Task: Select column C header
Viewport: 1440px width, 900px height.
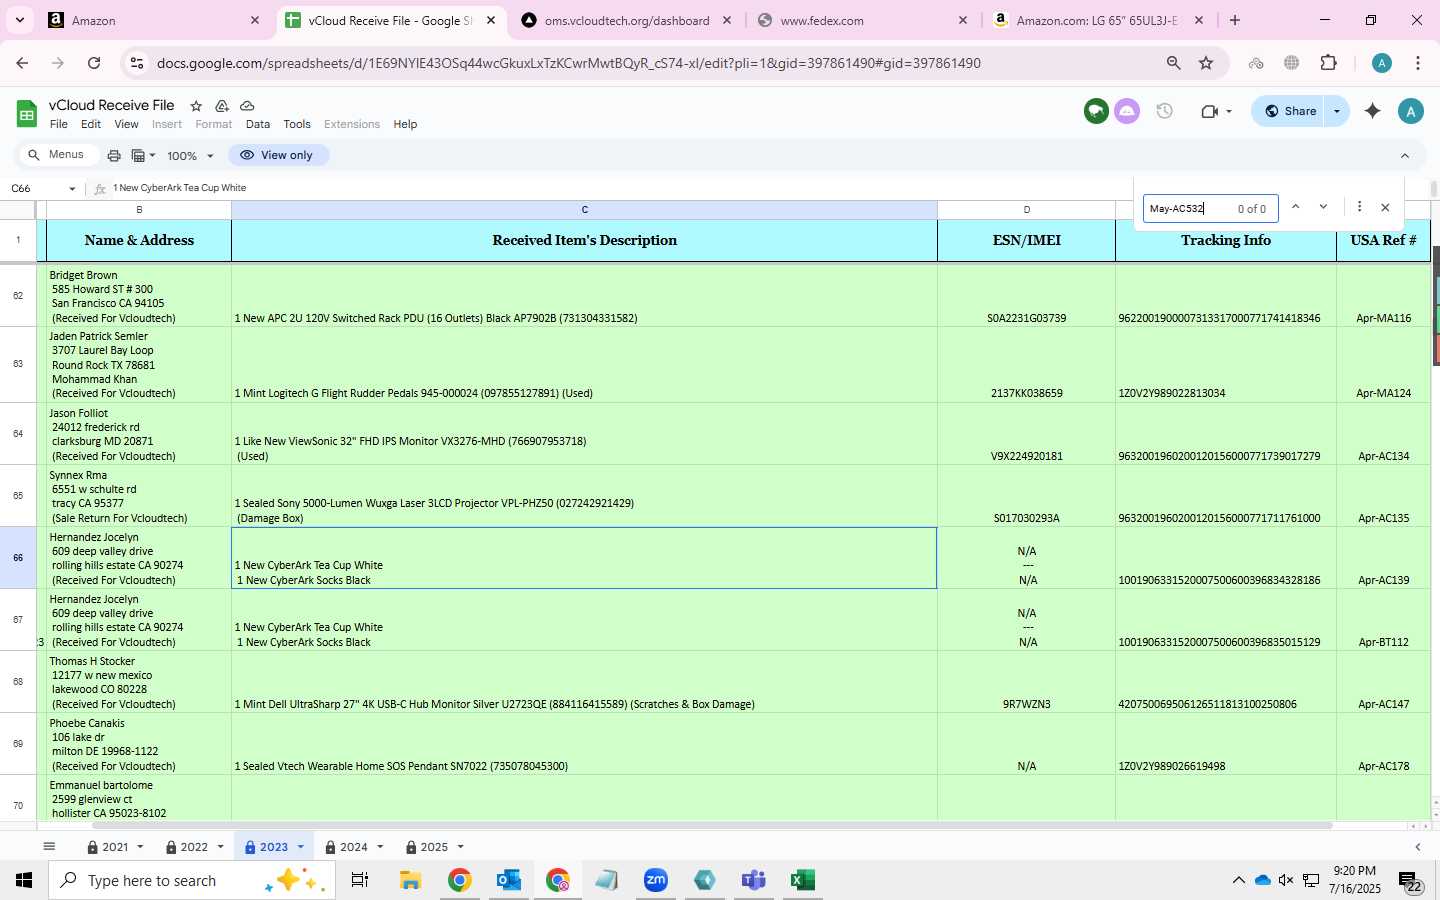Action: (x=584, y=210)
